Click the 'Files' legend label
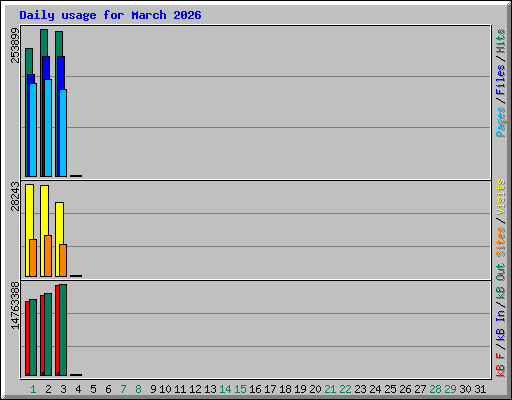 [x=500, y=80]
